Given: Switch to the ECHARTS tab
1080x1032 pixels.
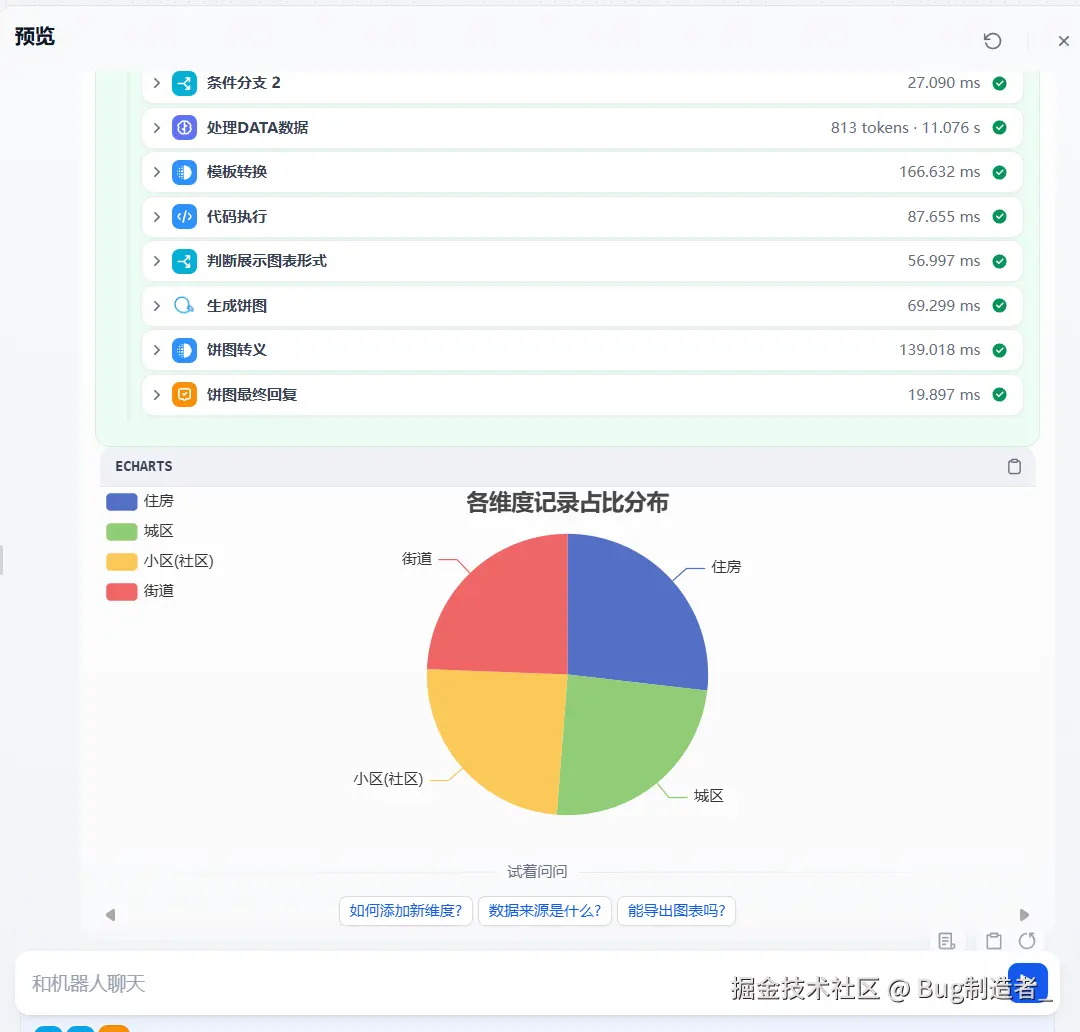Looking at the screenshot, I should click(x=143, y=466).
